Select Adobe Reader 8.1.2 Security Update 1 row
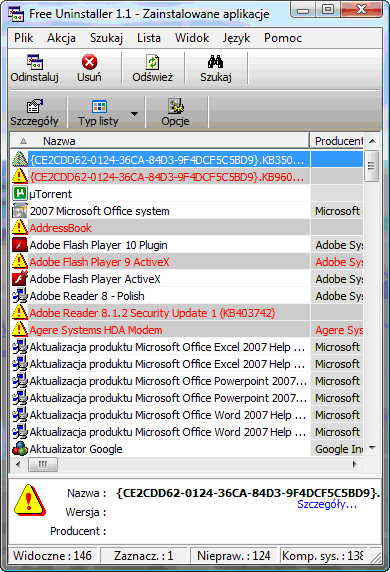 (x=187, y=313)
